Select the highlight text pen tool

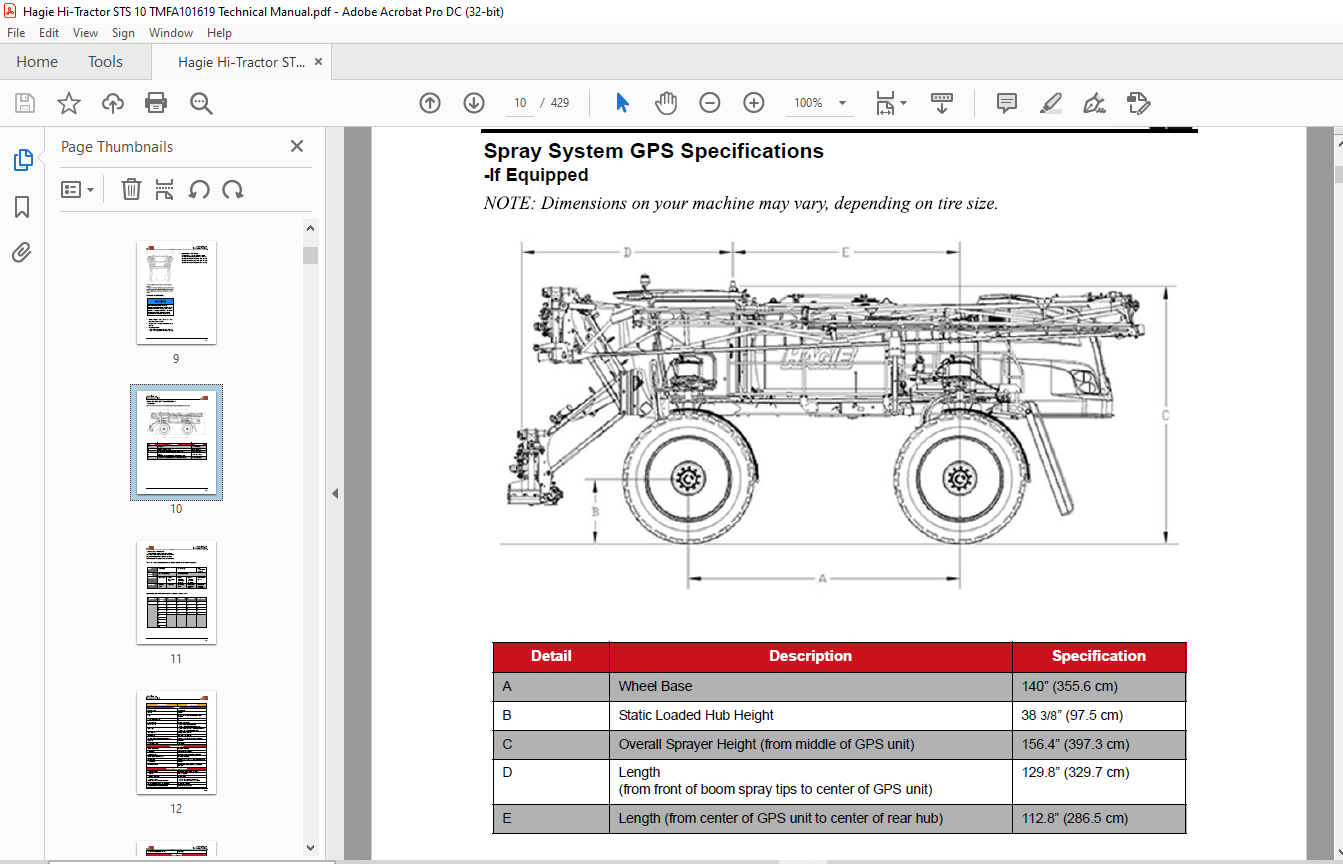[1050, 103]
